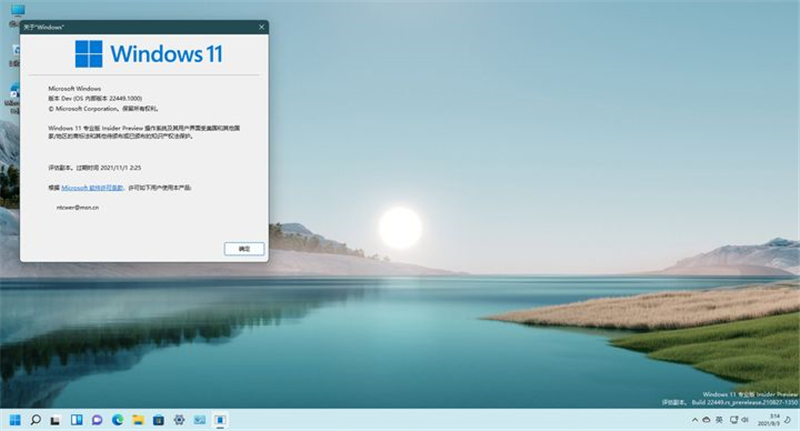This screenshot has height=431, width=800.
Task: Select the This PC desktop icon
Action: [x=17, y=12]
